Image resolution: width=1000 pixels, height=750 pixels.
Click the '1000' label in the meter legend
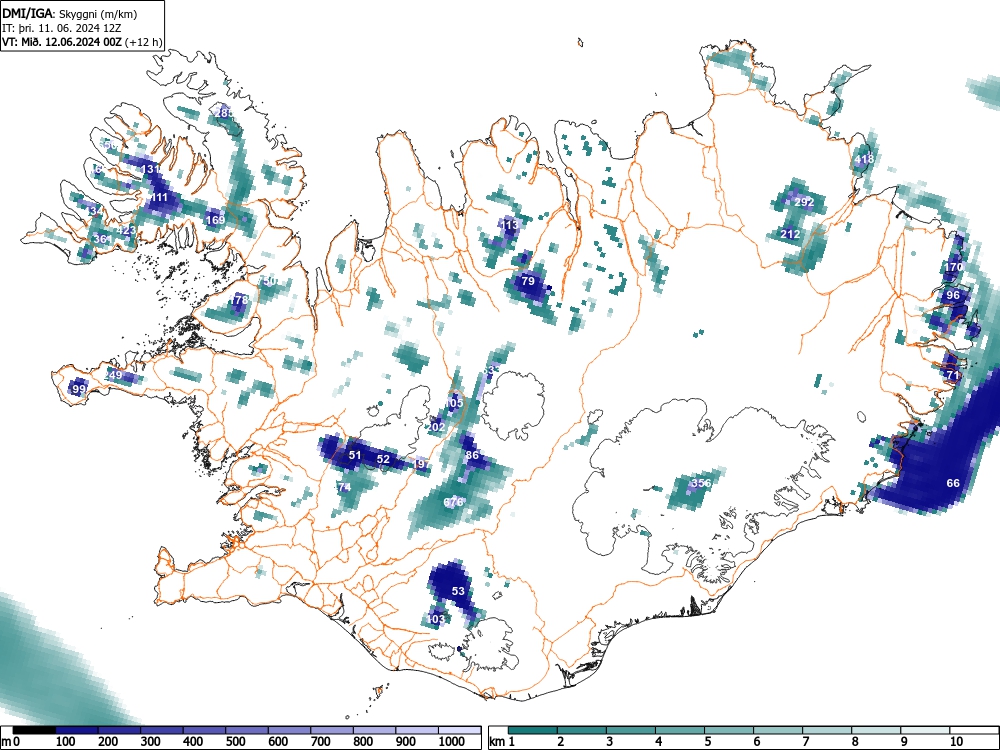452,742
